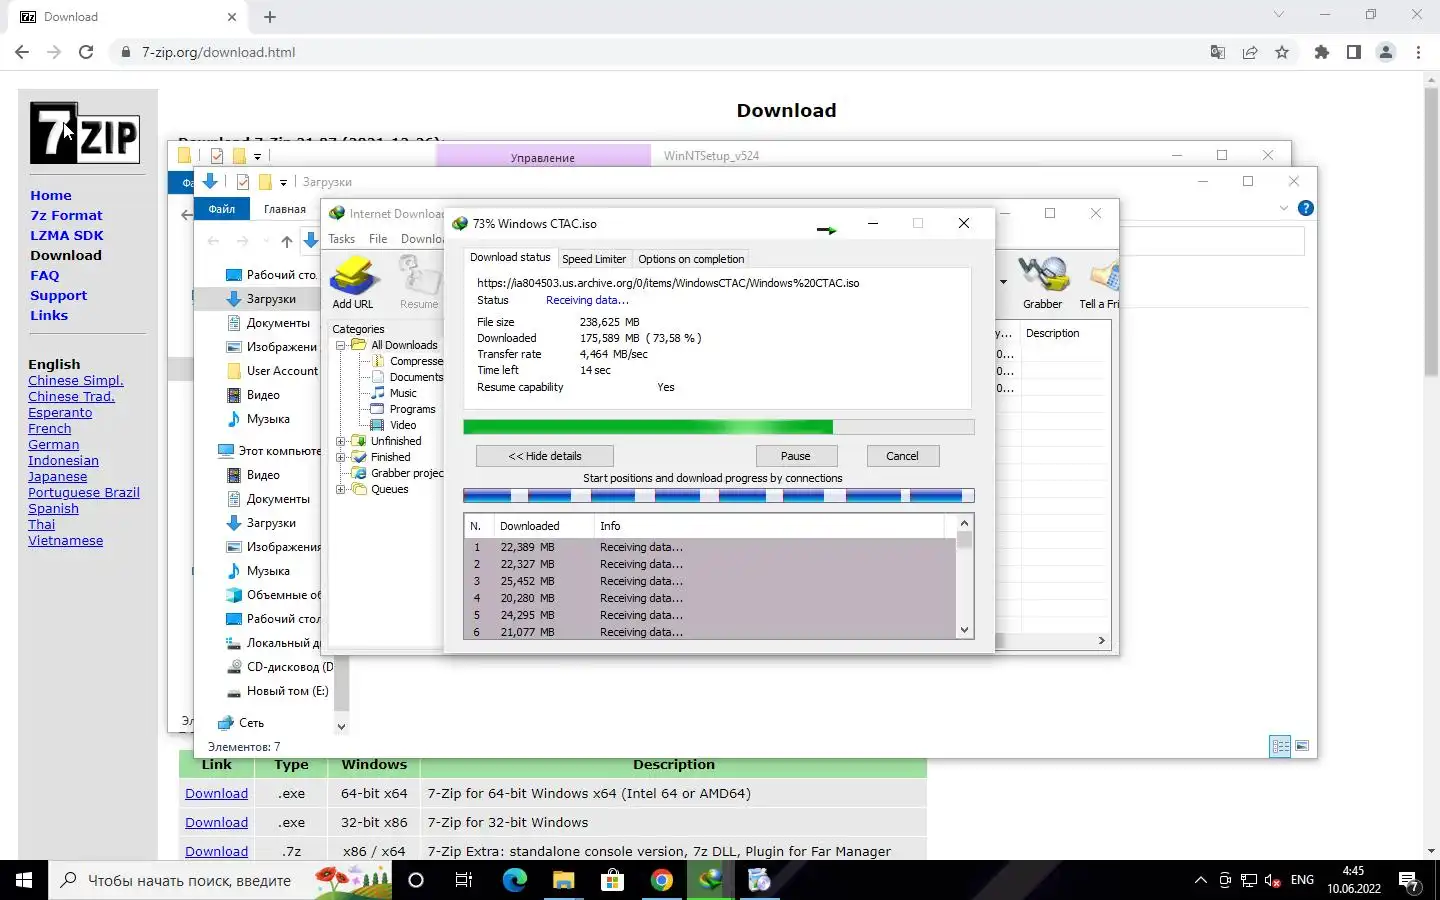Image resolution: width=1440 pixels, height=900 pixels.
Task: Click the Управление tab in WinNTSetup window
Action: click(543, 157)
